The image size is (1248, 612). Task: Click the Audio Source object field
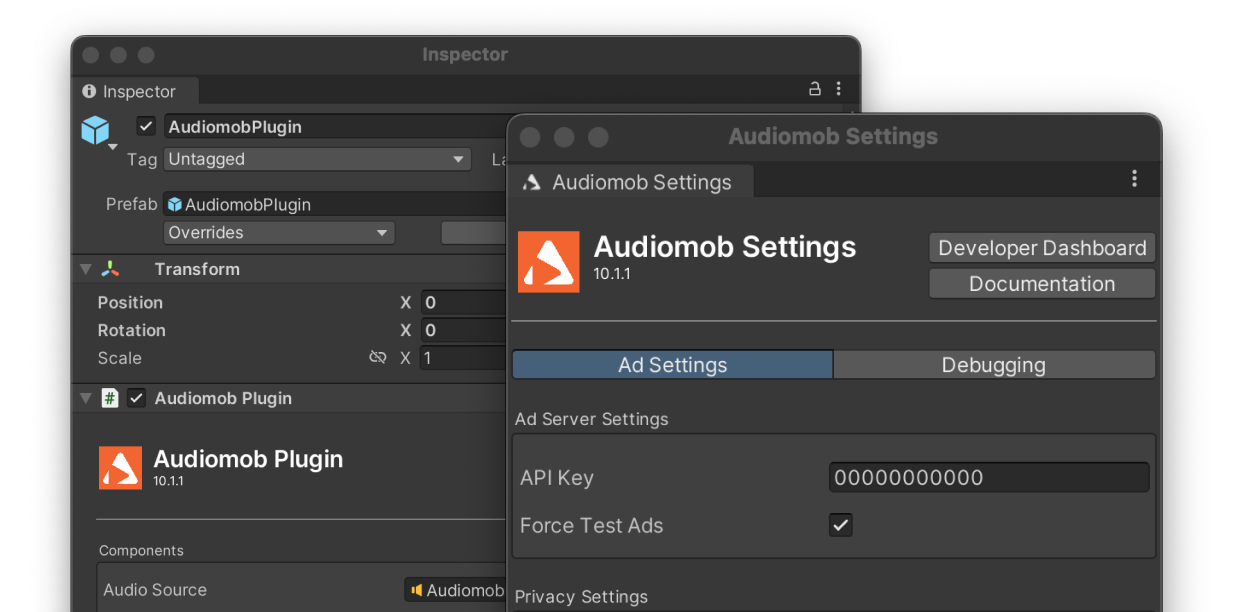455,590
